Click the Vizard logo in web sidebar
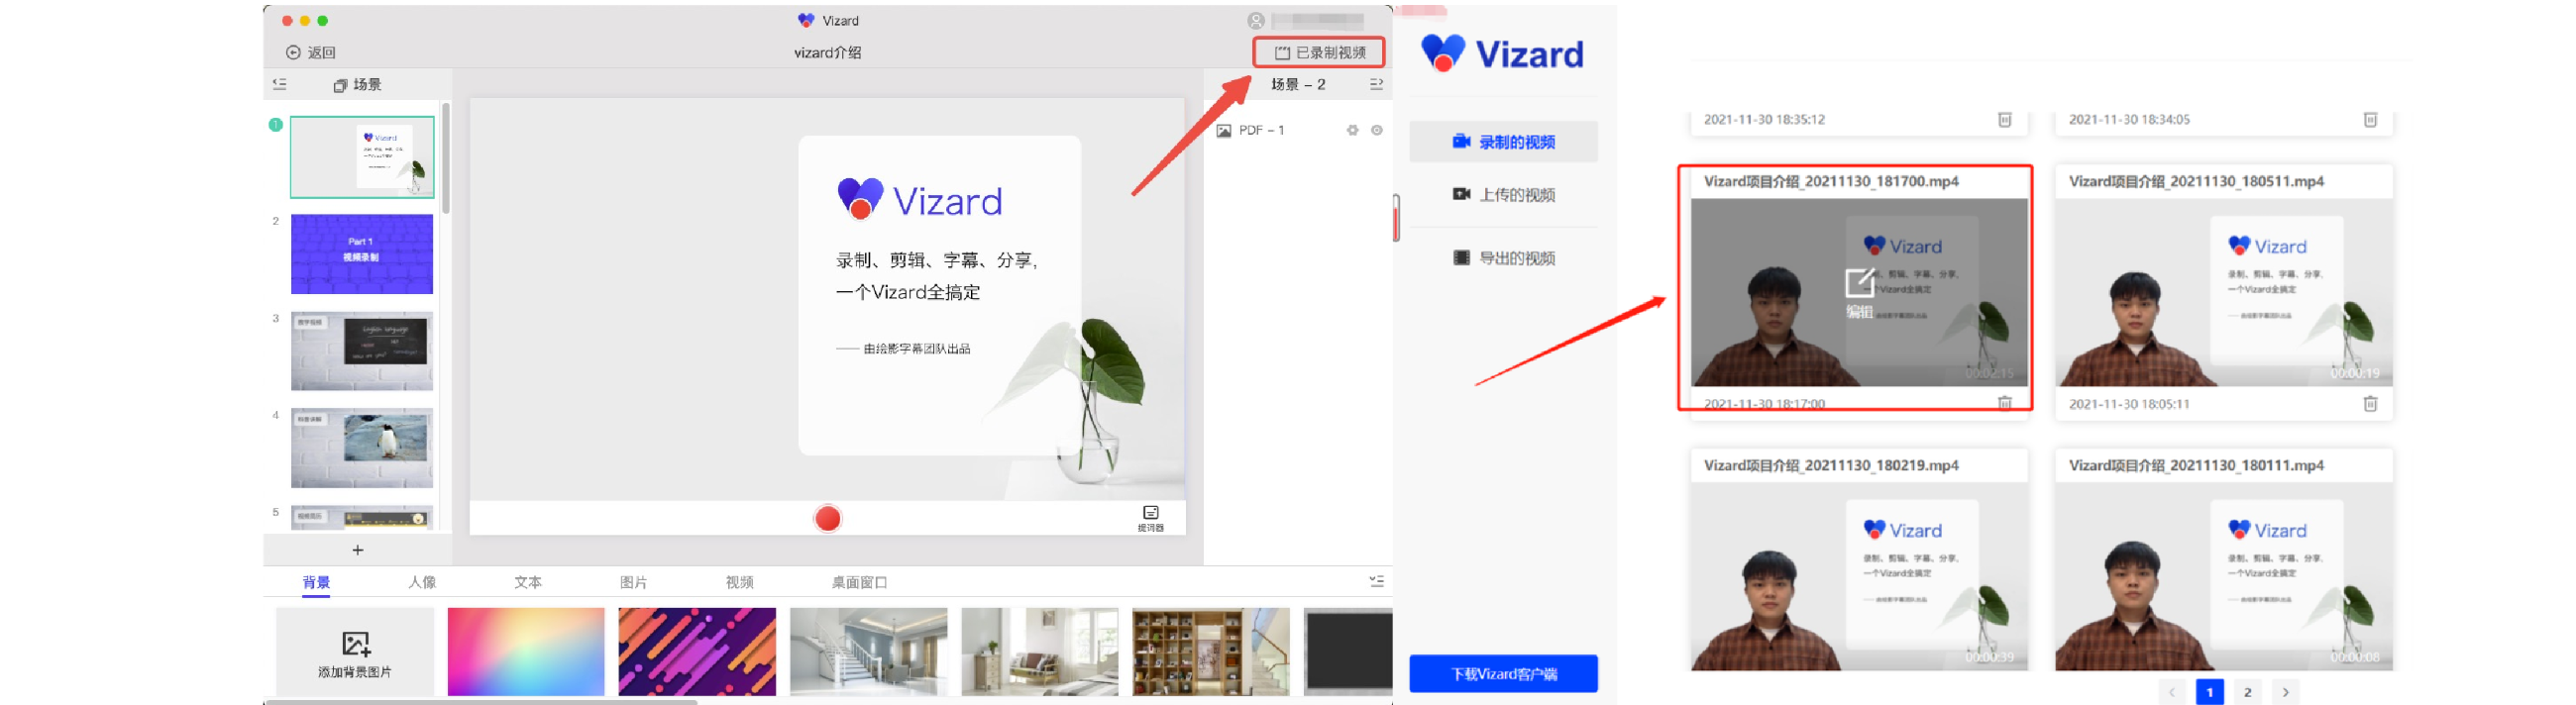 pyautogui.click(x=1502, y=54)
